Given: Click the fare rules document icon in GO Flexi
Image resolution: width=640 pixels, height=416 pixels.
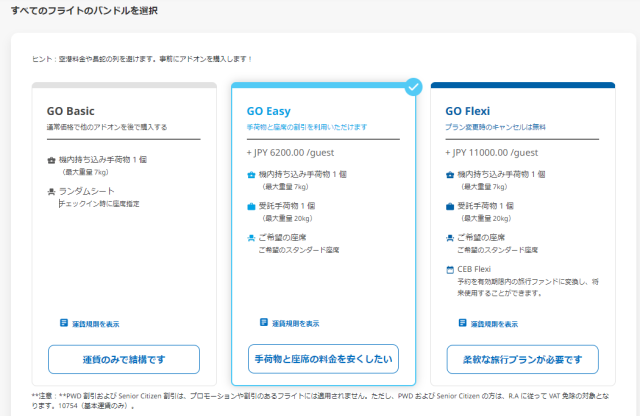Looking at the screenshot, I should coord(462,323).
